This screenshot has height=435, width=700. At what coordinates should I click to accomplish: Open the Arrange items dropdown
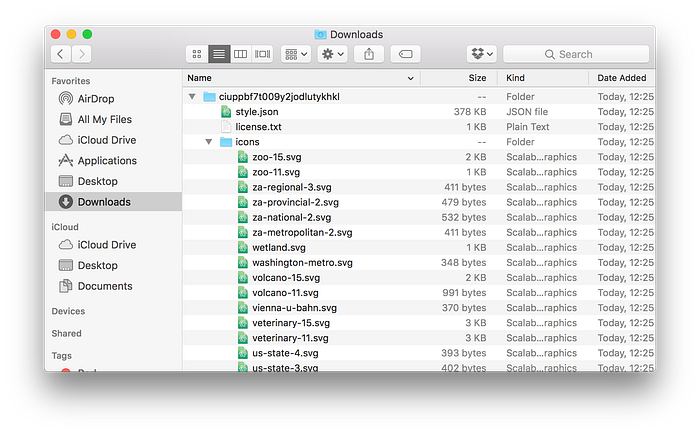pos(296,54)
